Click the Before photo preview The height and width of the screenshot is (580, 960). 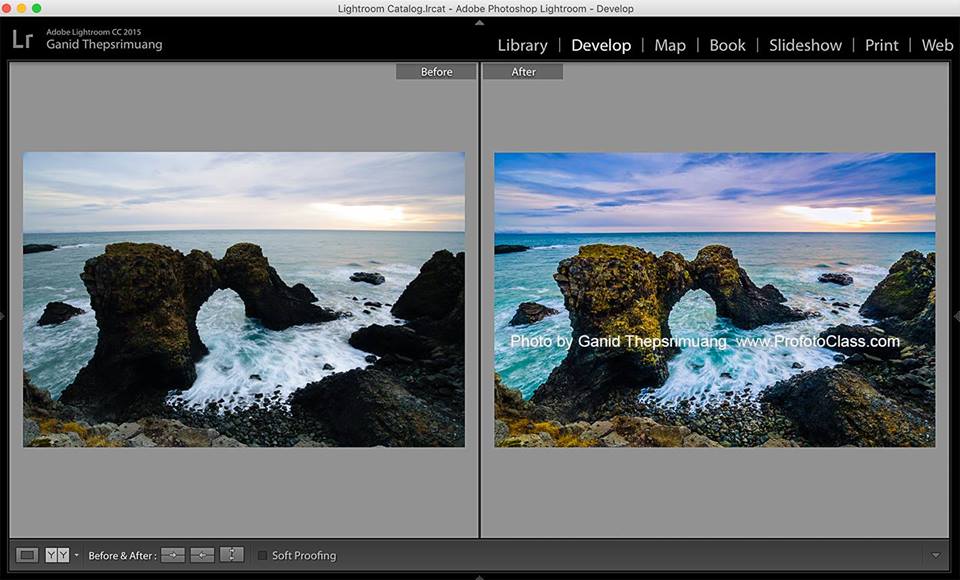[243, 299]
